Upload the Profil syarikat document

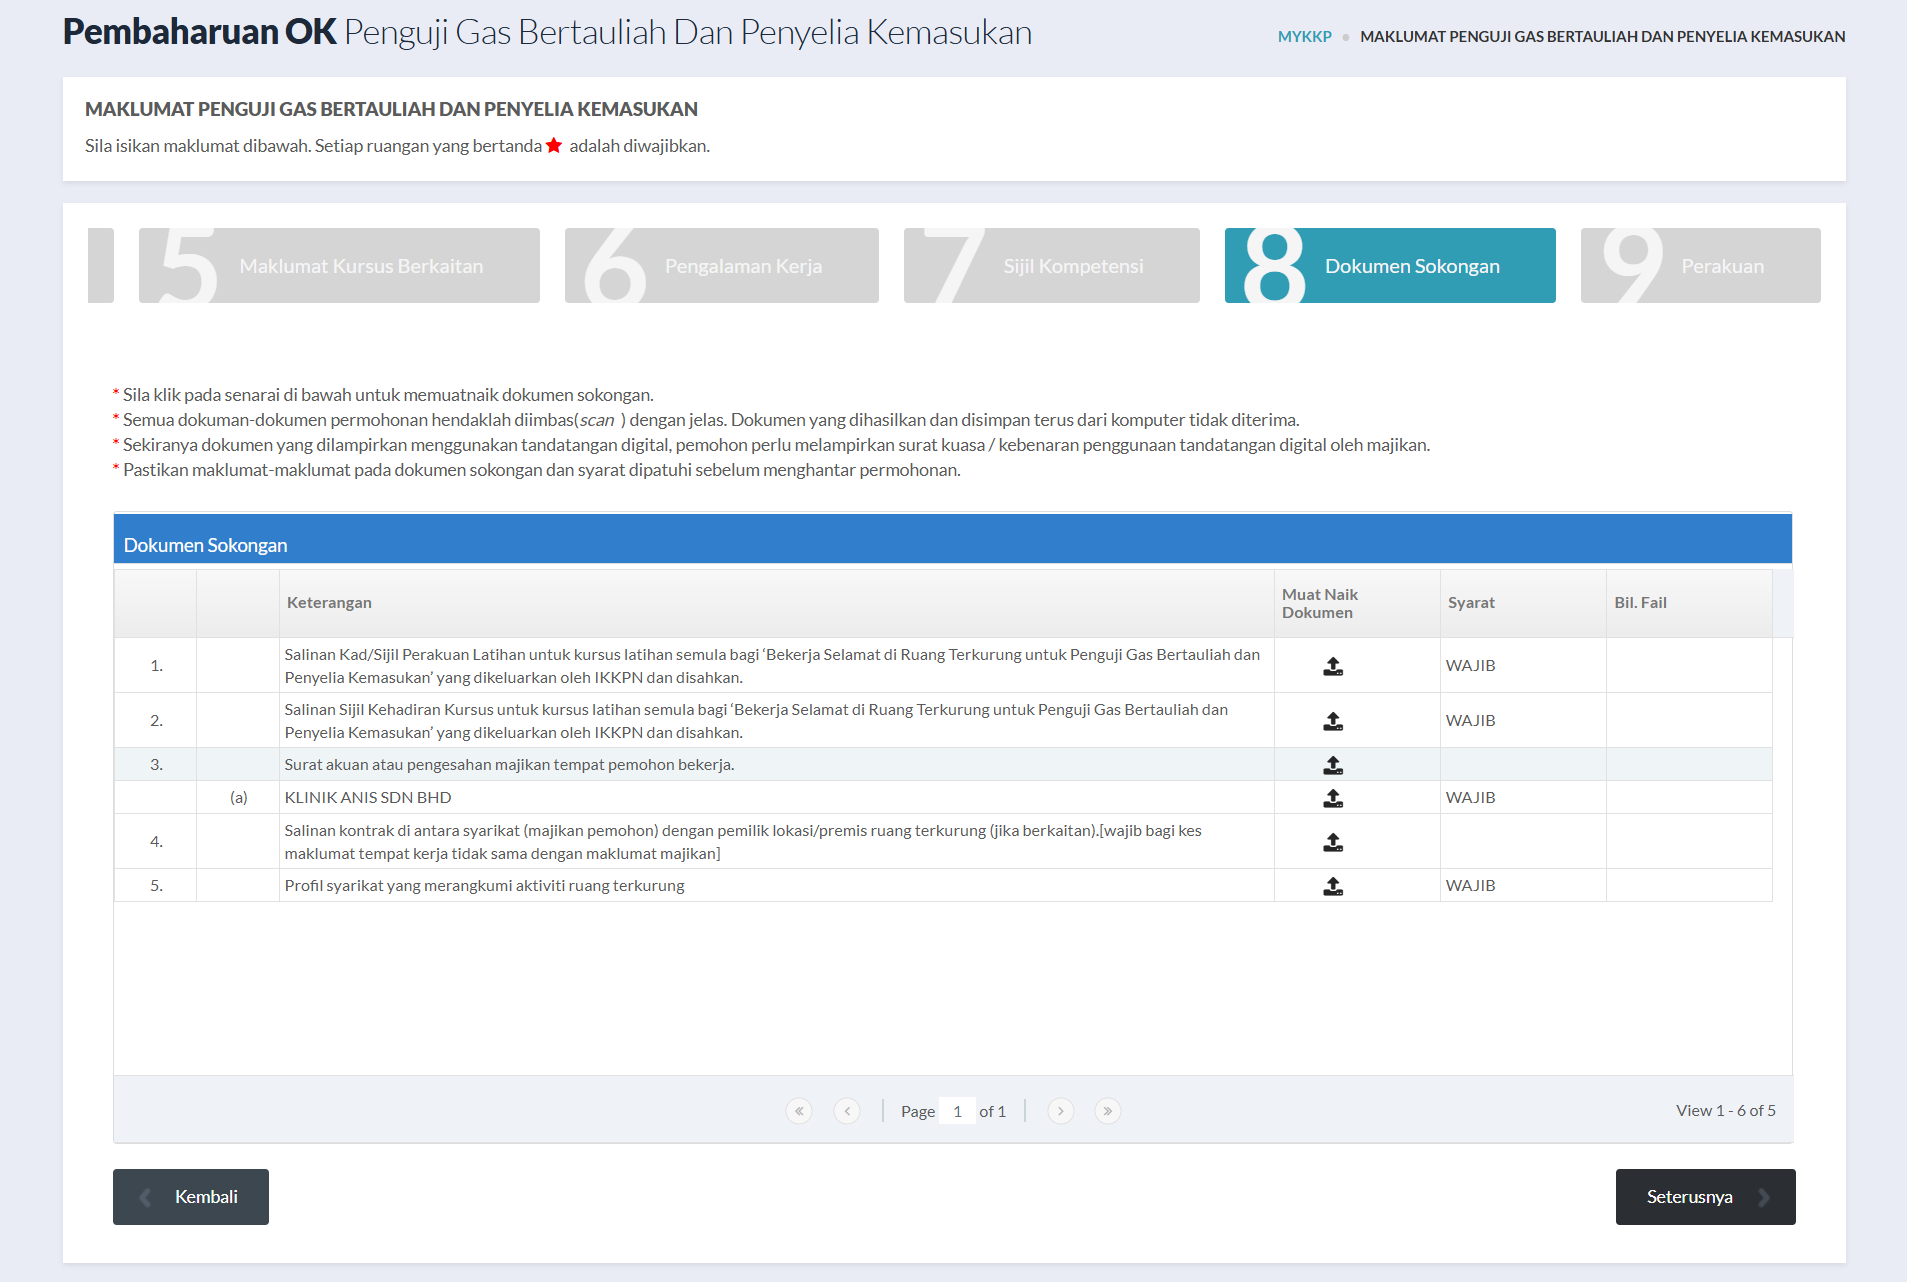tap(1332, 886)
